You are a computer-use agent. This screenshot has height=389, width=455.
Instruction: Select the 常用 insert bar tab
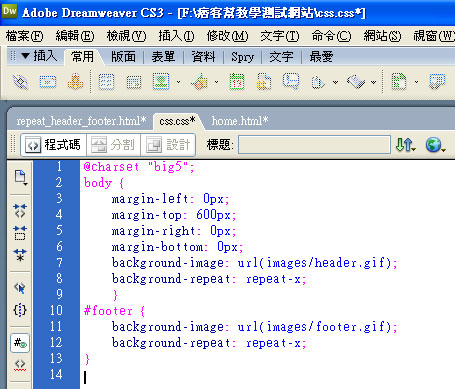(83, 56)
